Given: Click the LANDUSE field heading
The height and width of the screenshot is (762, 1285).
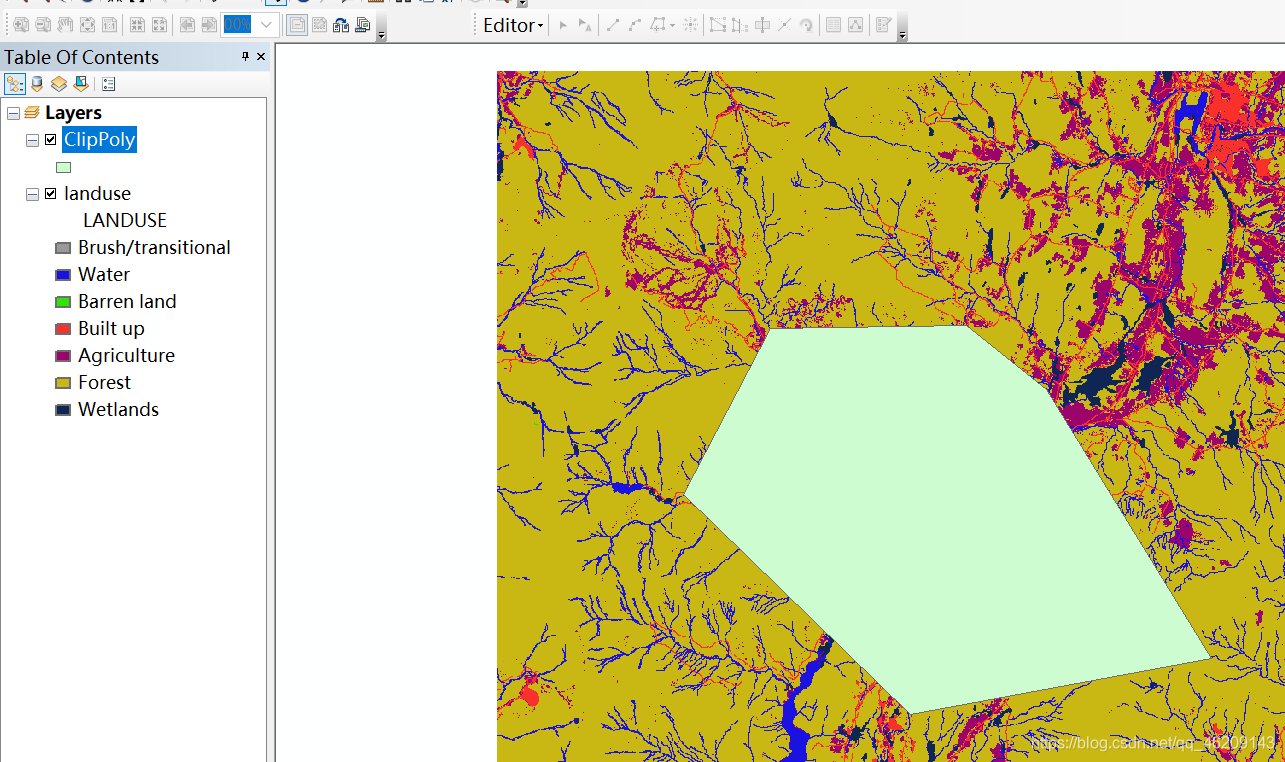Looking at the screenshot, I should tap(125, 221).
